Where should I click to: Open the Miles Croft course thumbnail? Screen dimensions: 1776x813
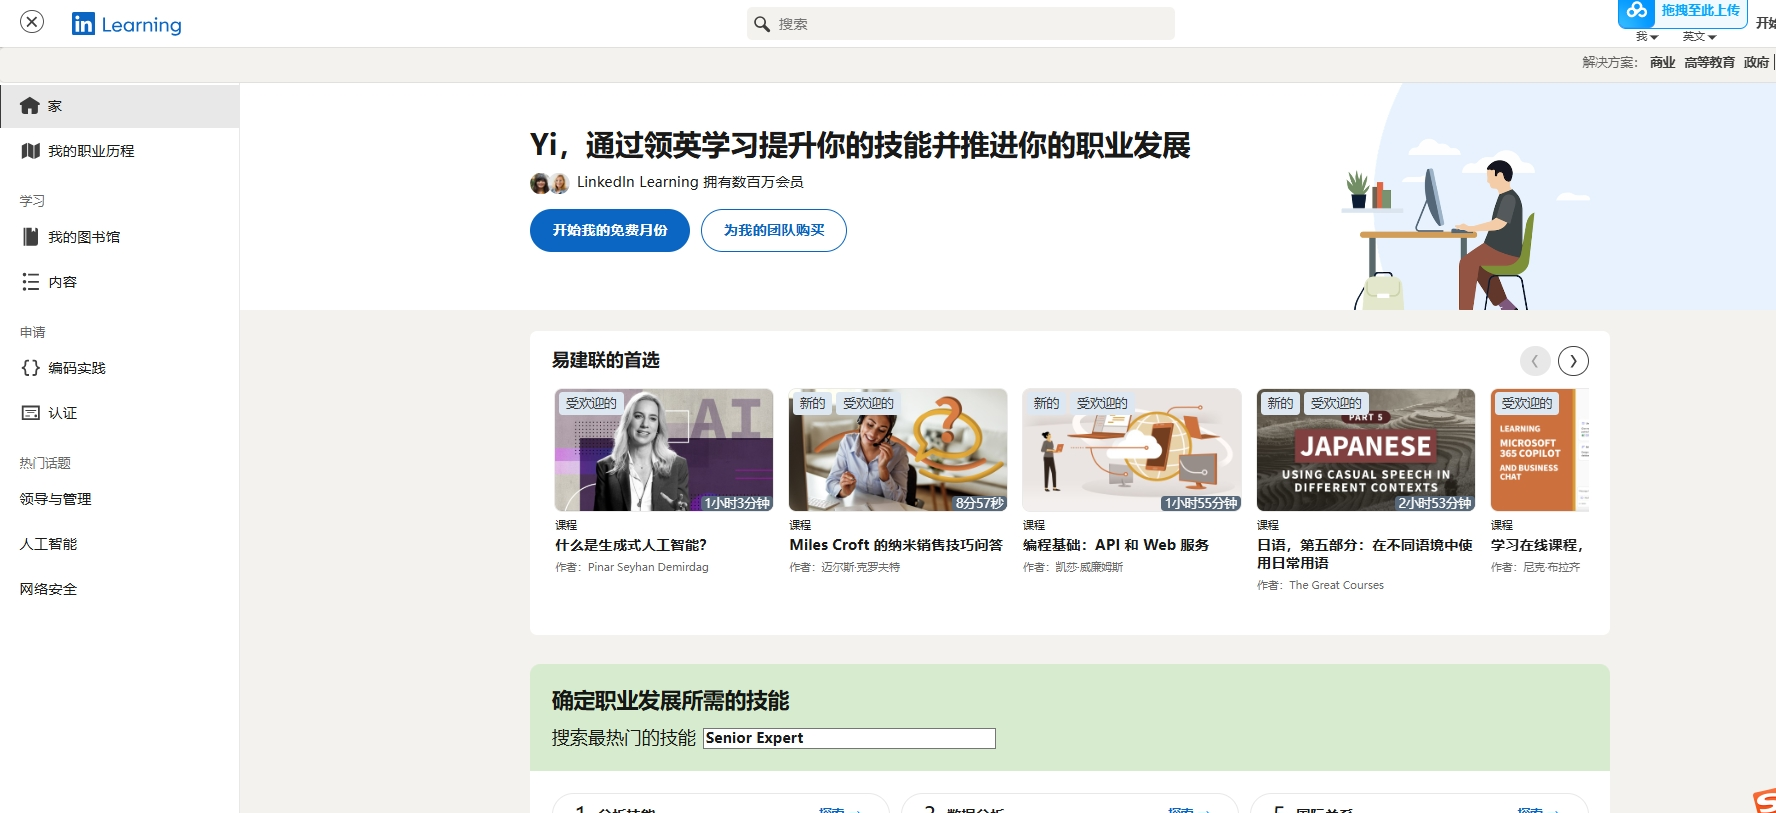pyautogui.click(x=898, y=450)
